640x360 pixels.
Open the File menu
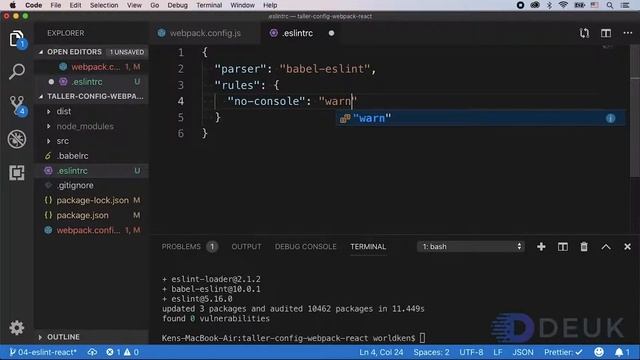click(56, 5)
